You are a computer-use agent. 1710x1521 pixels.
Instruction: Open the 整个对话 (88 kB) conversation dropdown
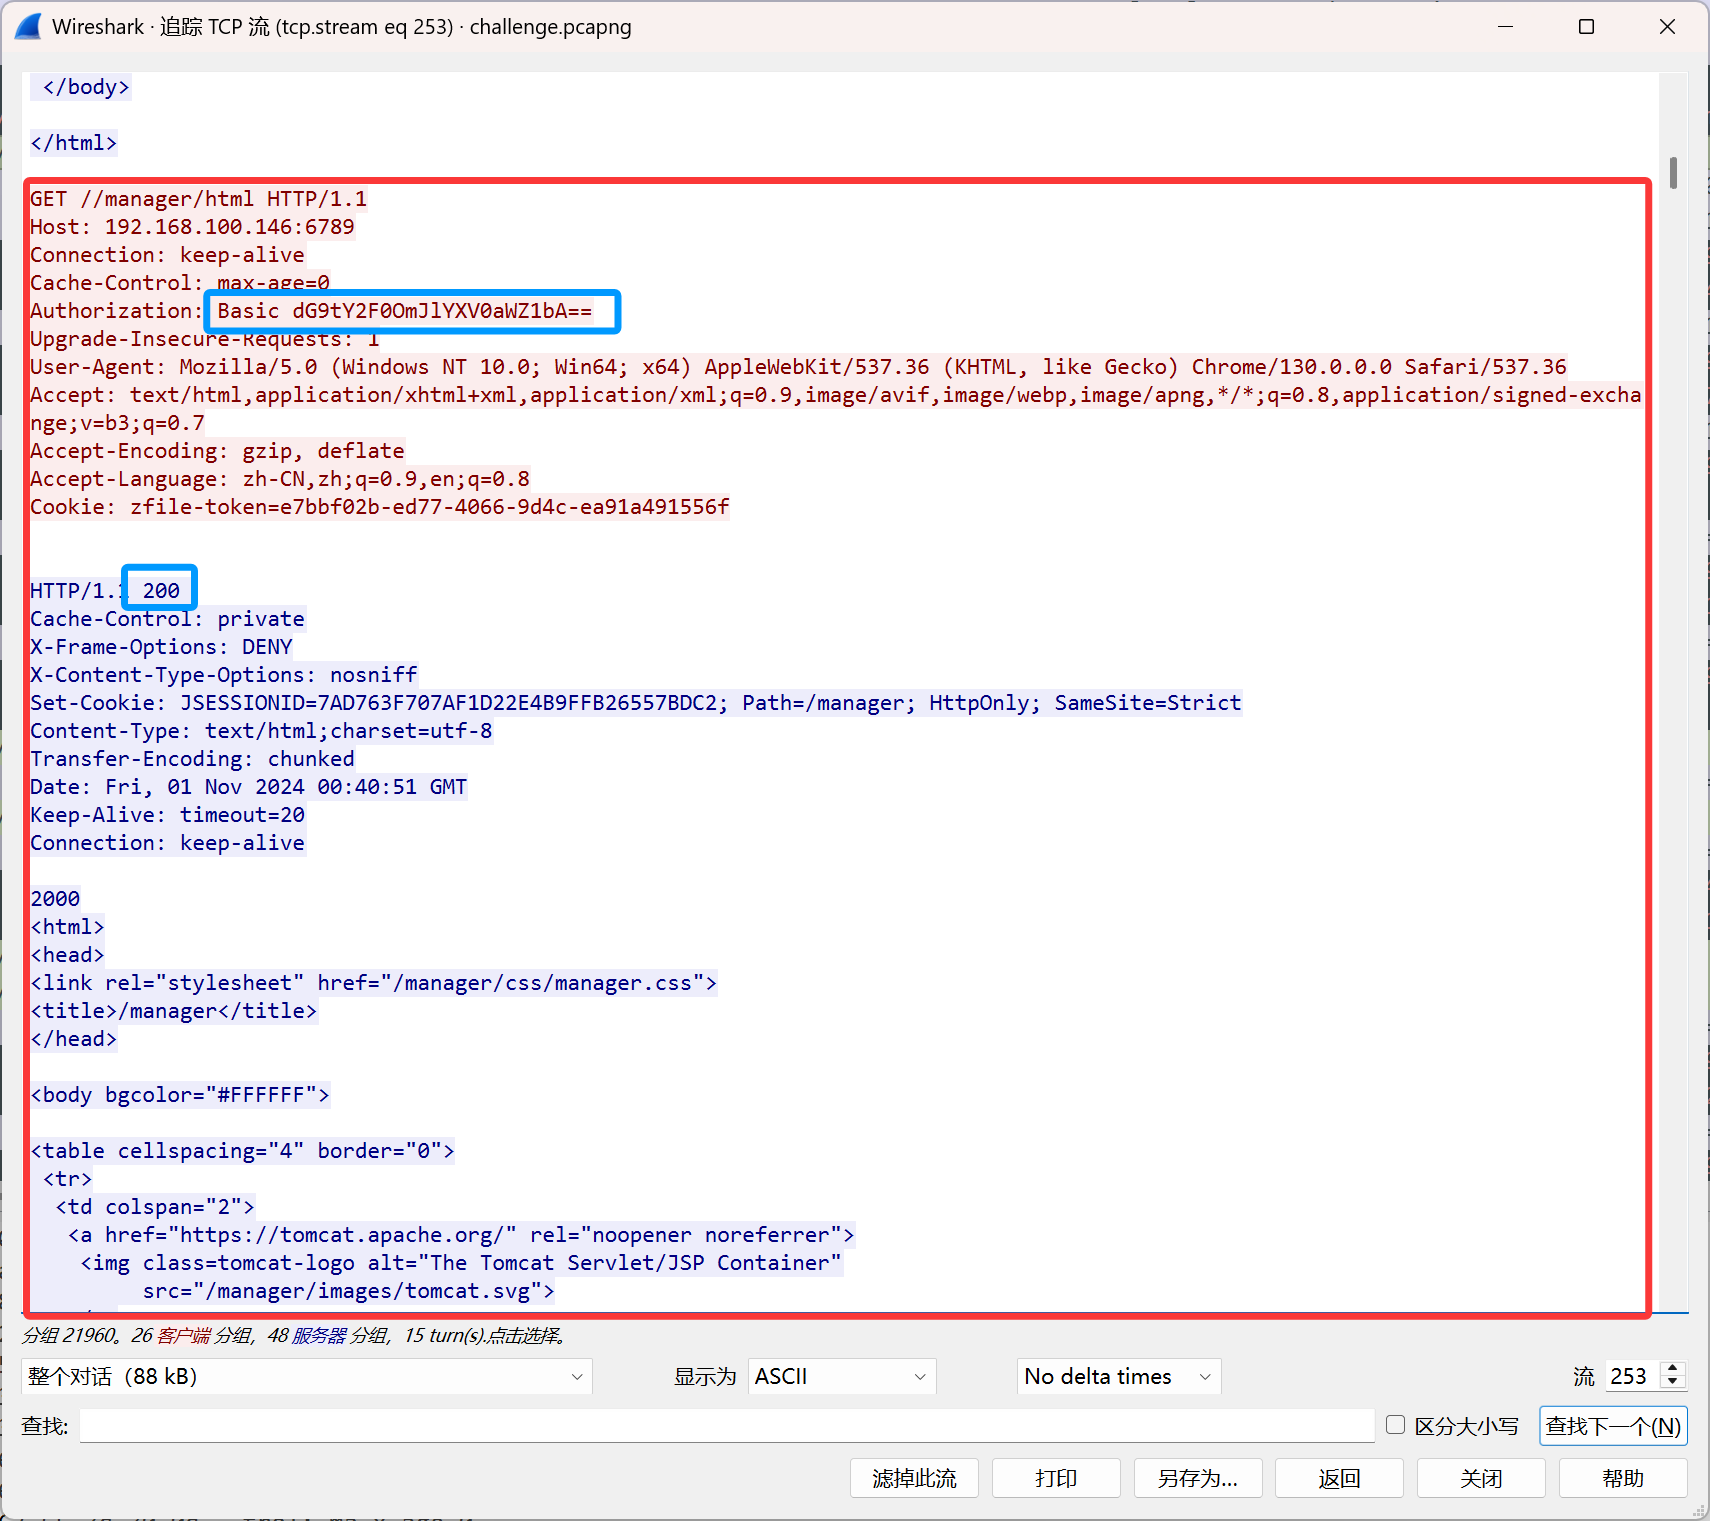pyautogui.click(x=307, y=1376)
